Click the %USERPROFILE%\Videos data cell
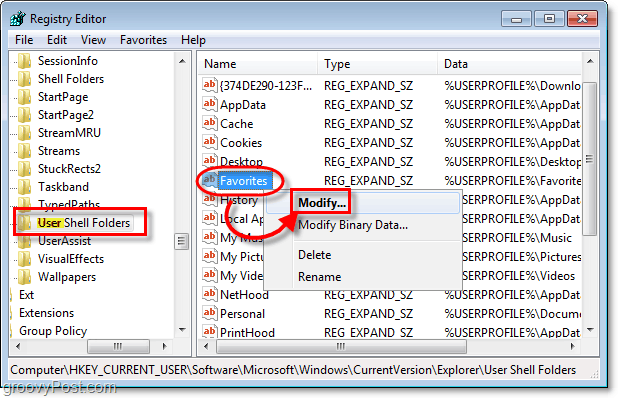Viewport: 618px width, 398px height. pyautogui.click(x=518, y=276)
